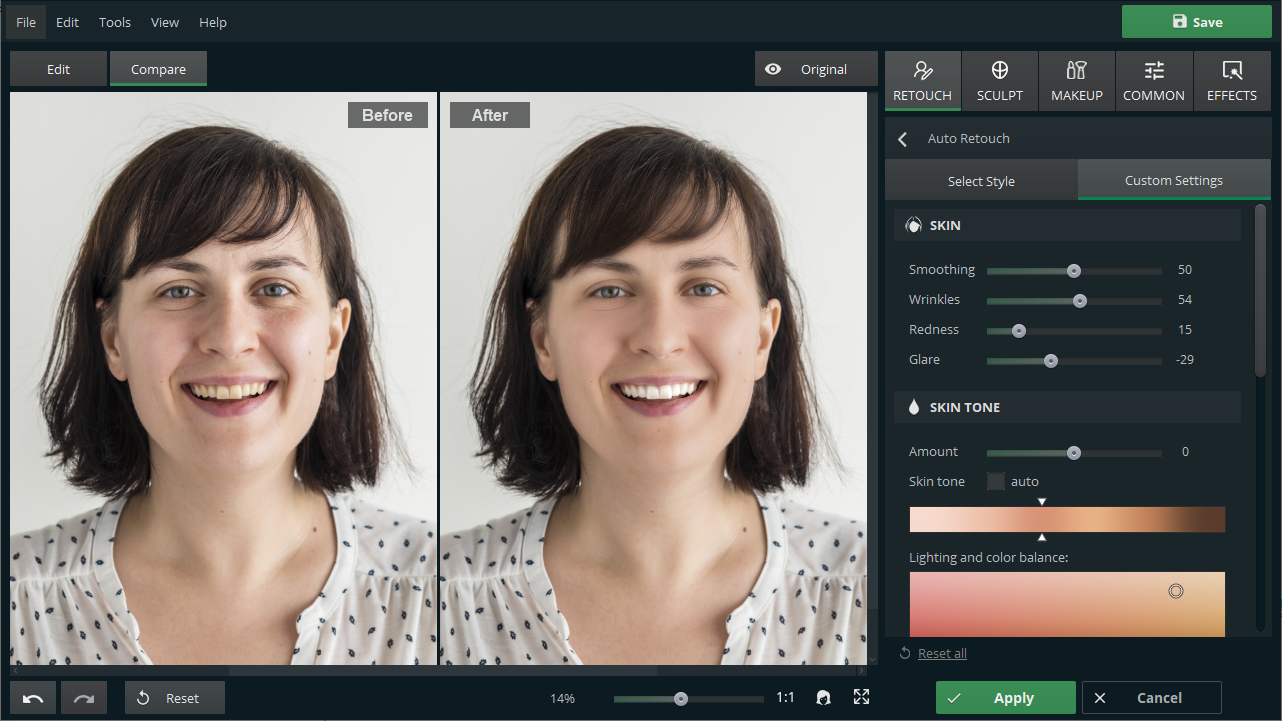Set zoom to 1:1 scale
Screen dimensions: 1282x721
click(x=785, y=698)
